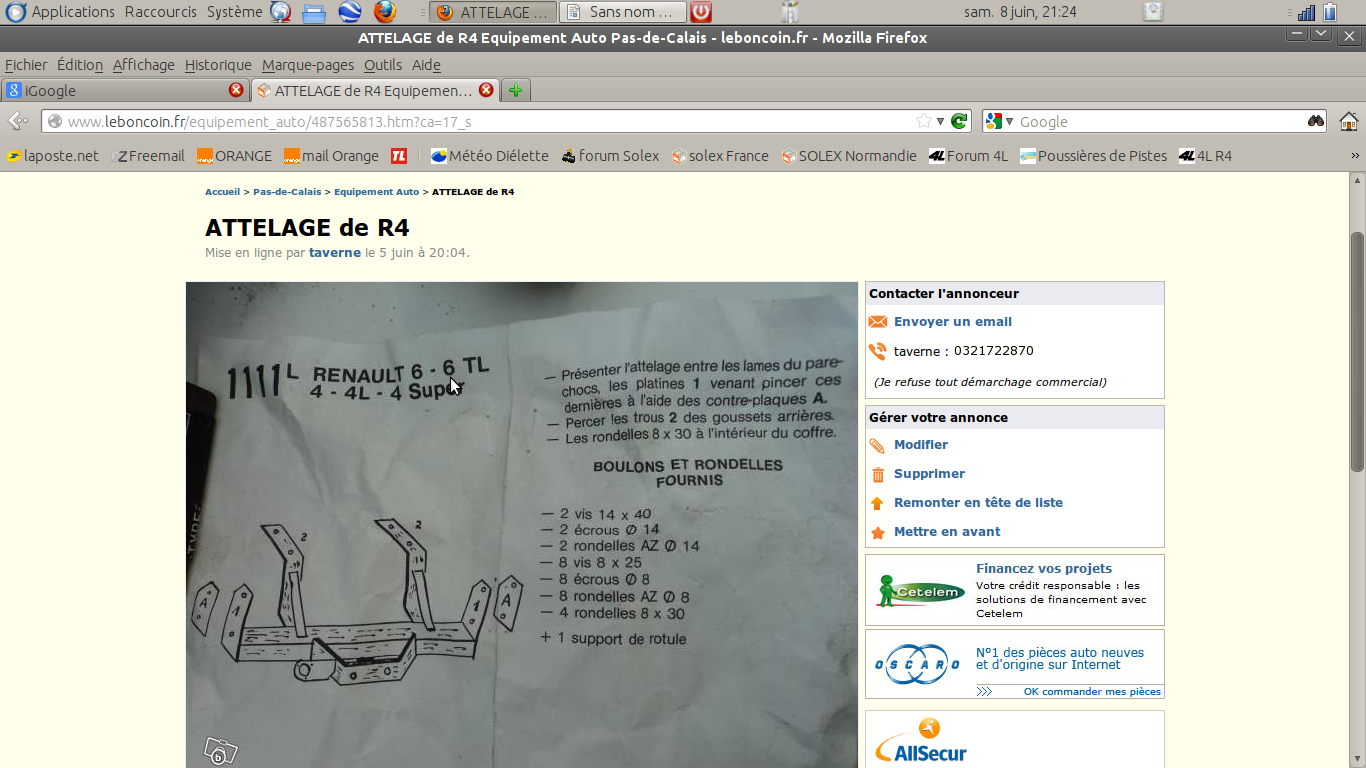
Task: Open the SOLEX Normandie bookmark
Action: (x=849, y=156)
